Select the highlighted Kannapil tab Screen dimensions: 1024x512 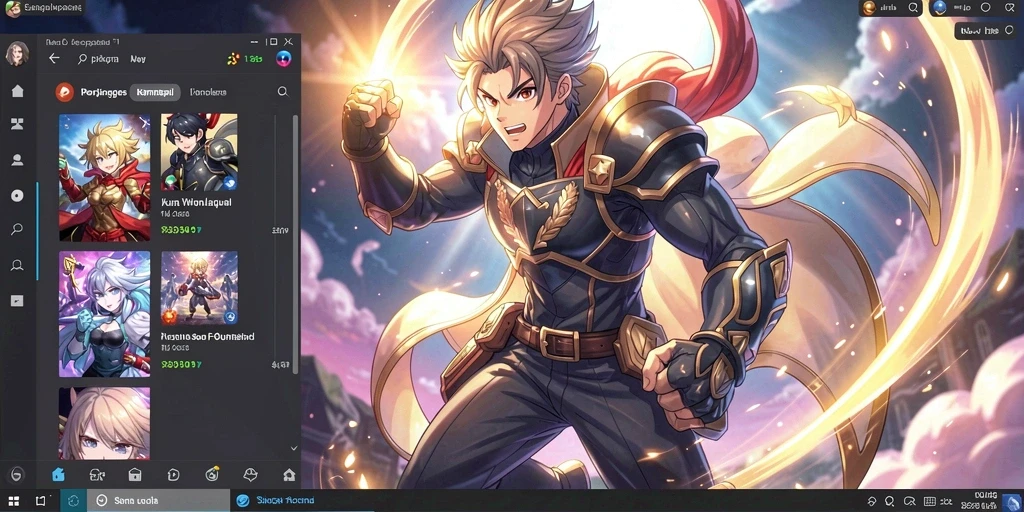(155, 93)
